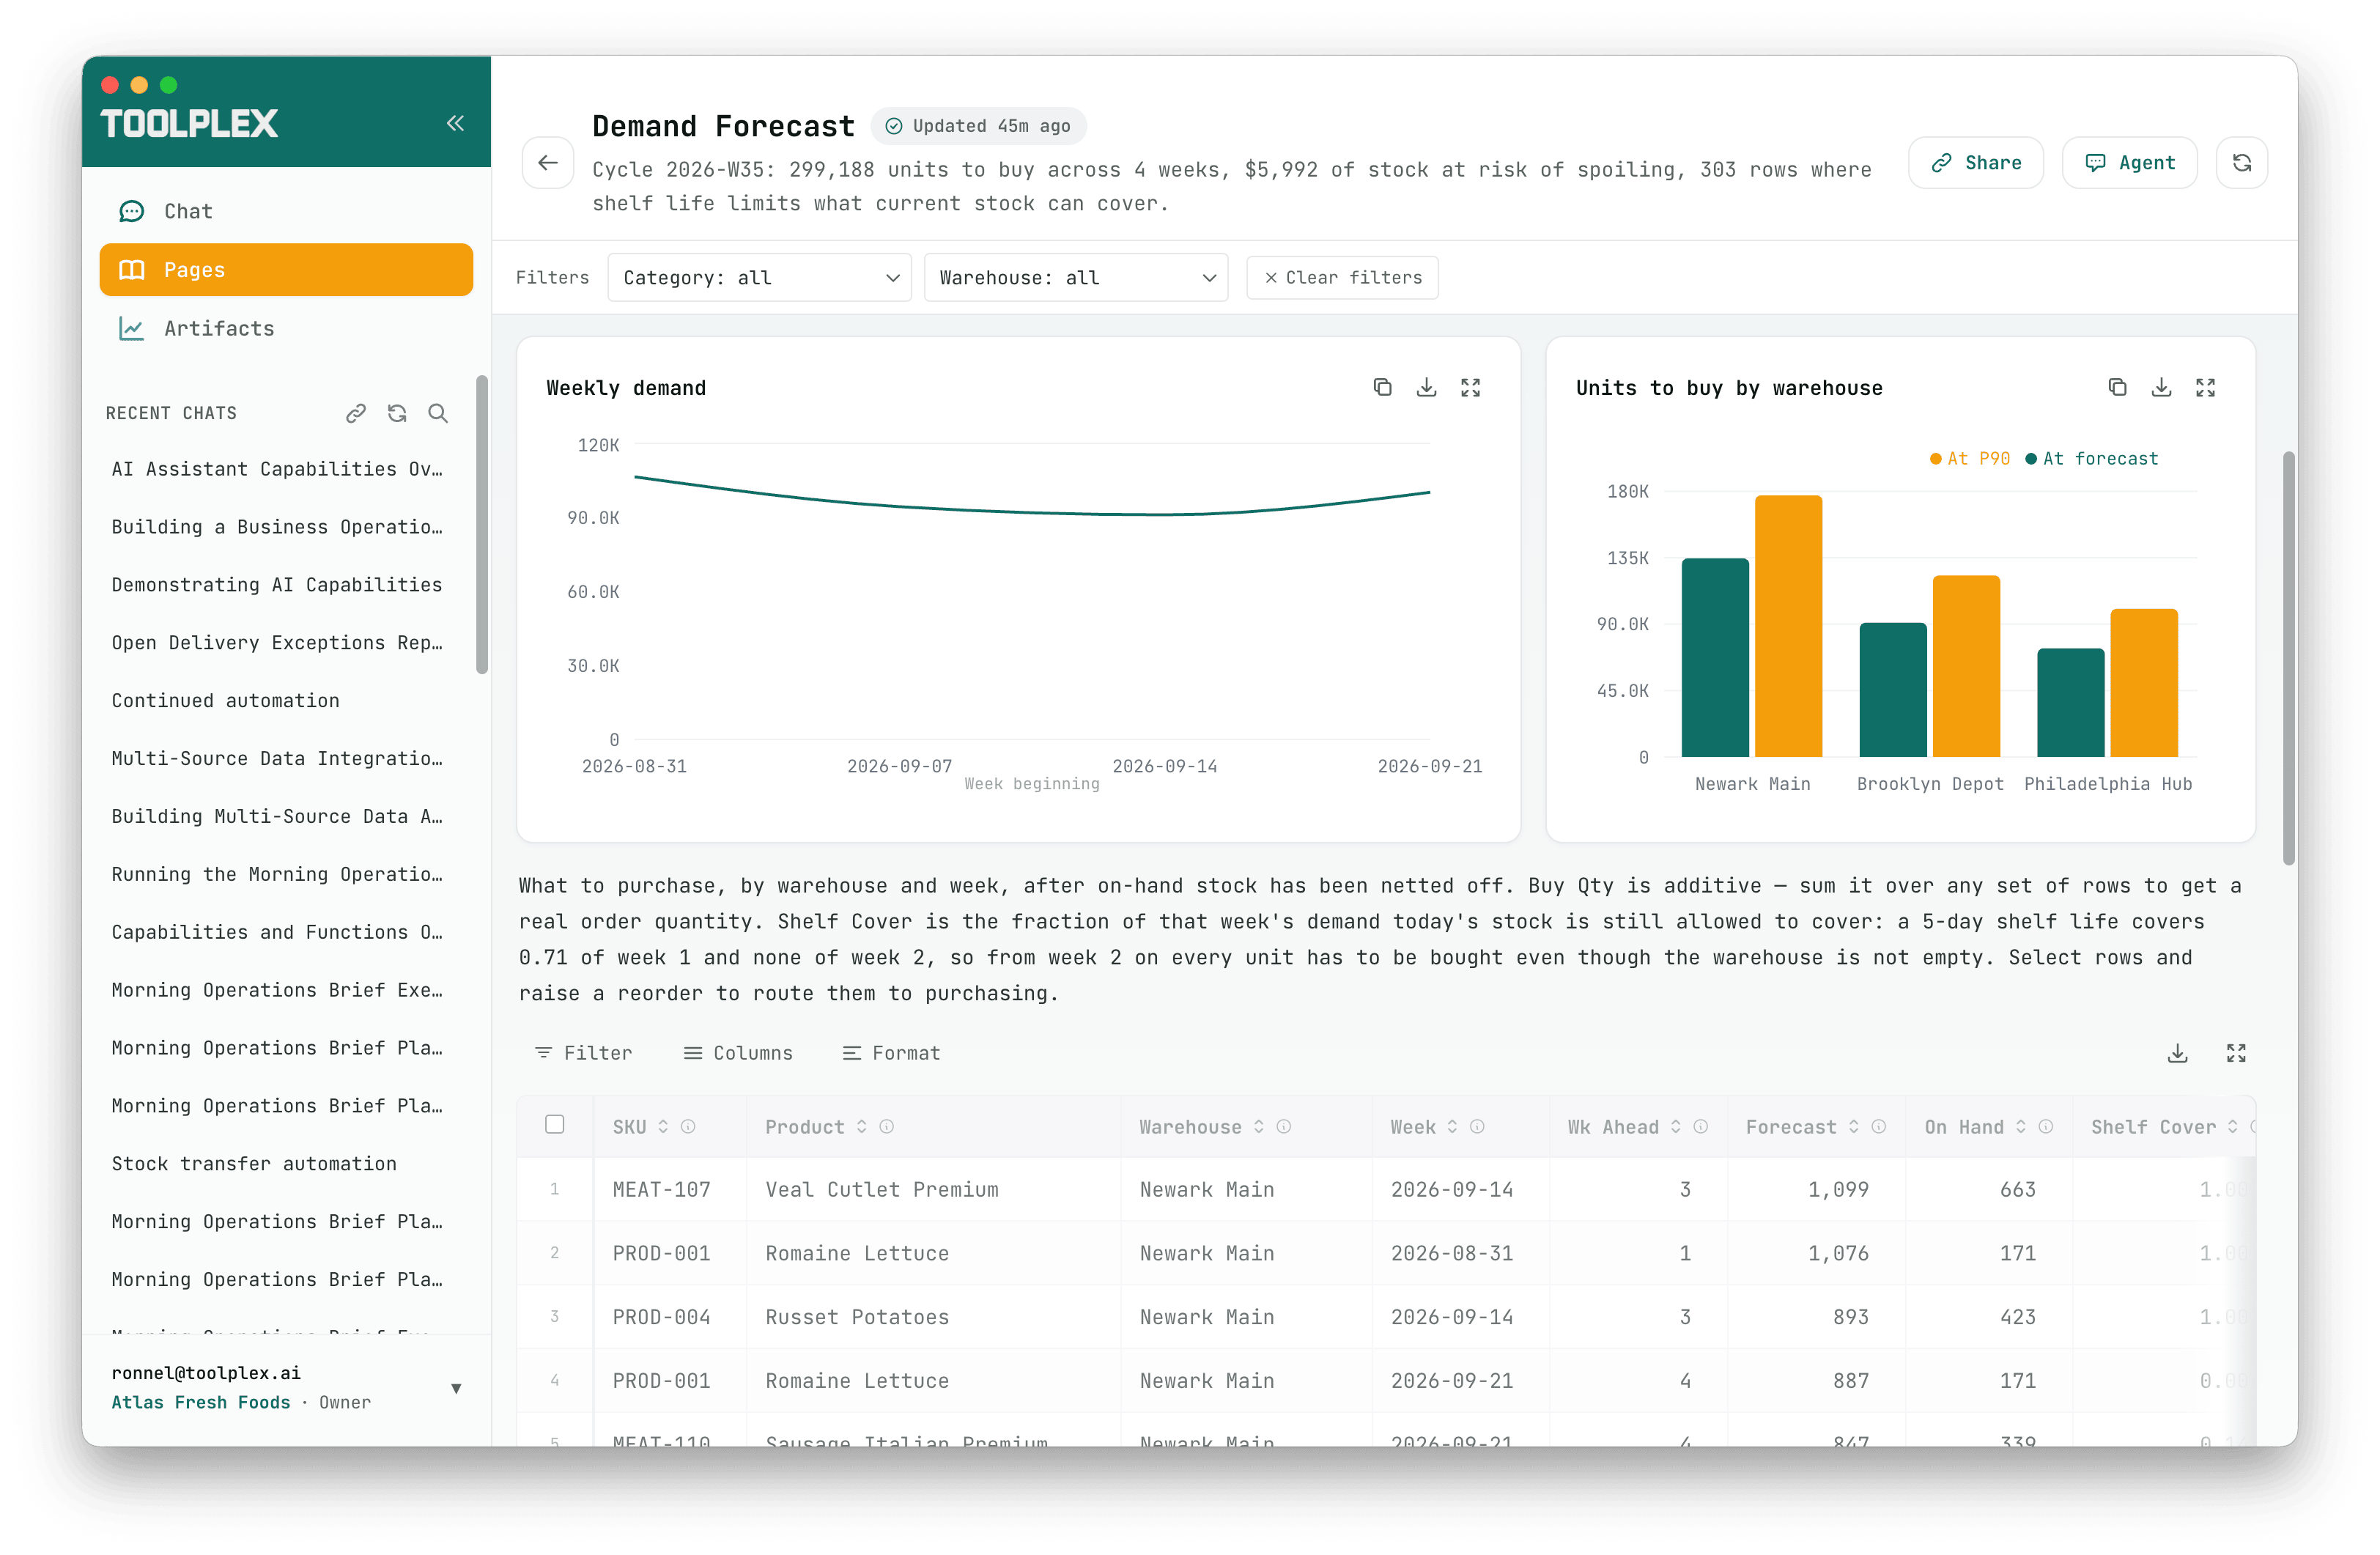
Task: Click the 'Updated 45m ago' badge
Action: (978, 125)
